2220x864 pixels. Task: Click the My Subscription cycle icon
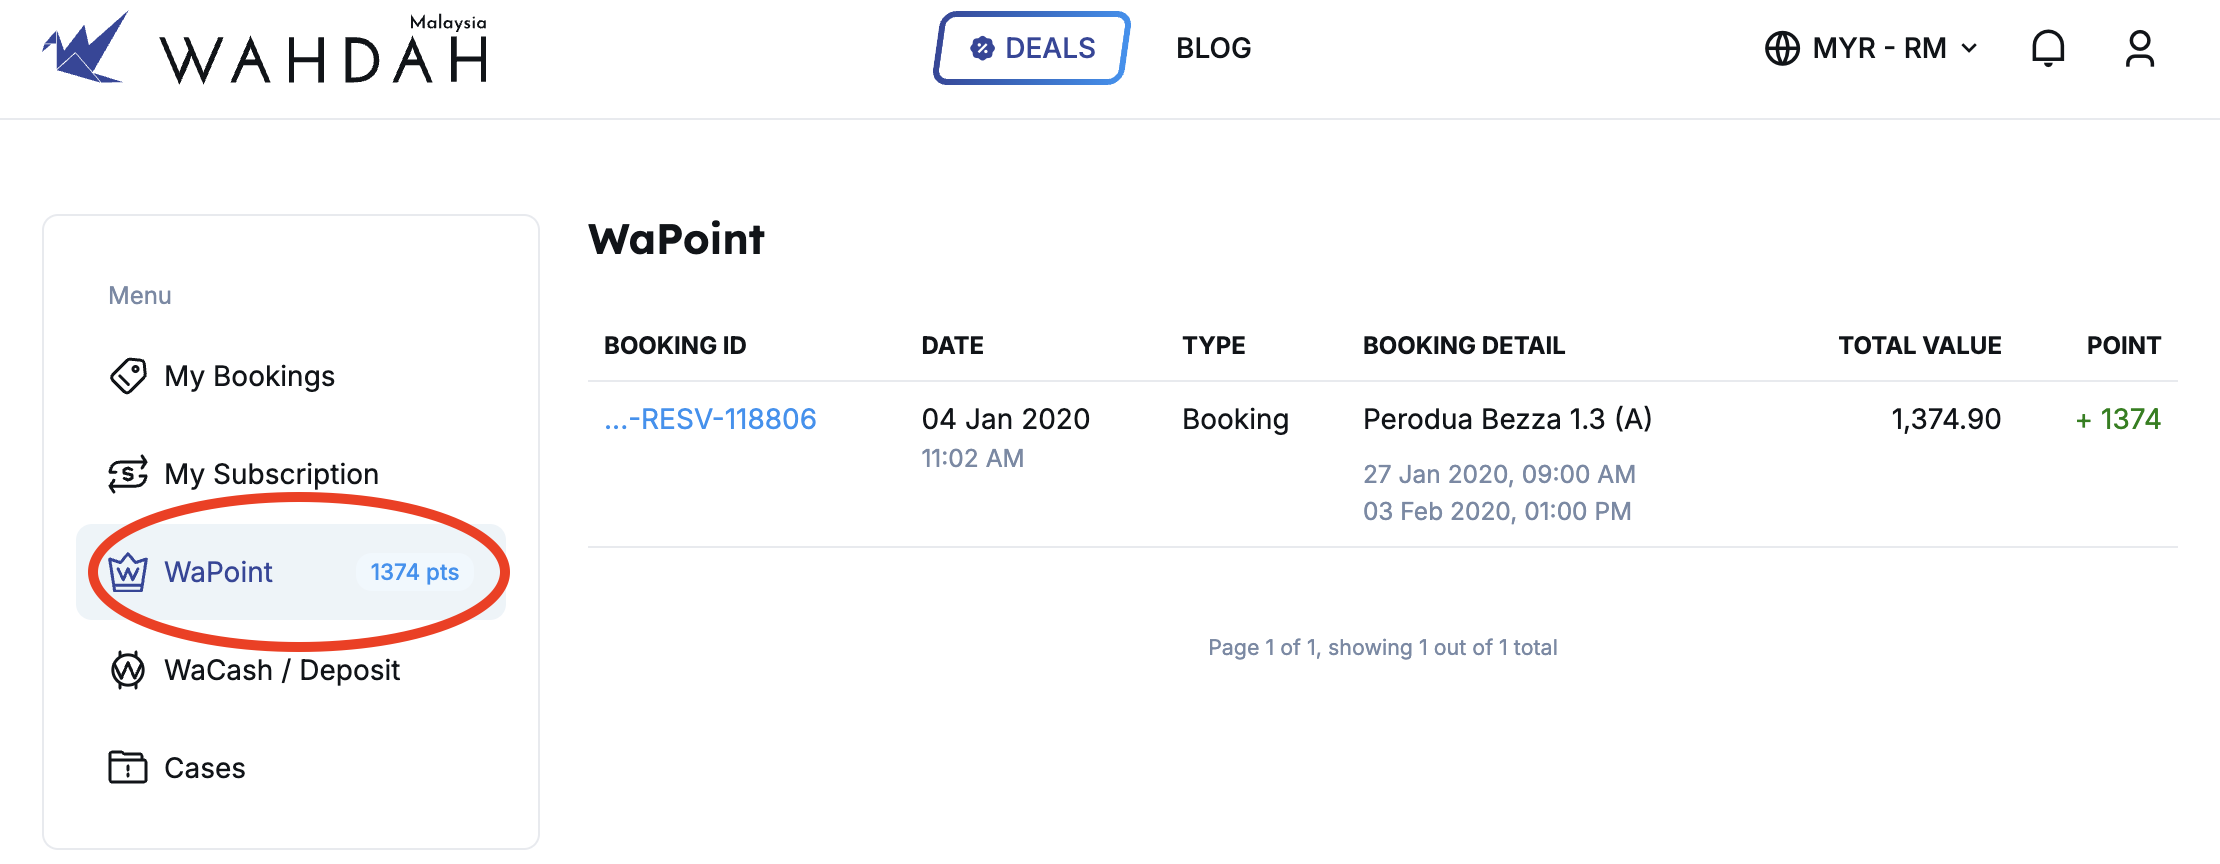pyautogui.click(x=128, y=474)
